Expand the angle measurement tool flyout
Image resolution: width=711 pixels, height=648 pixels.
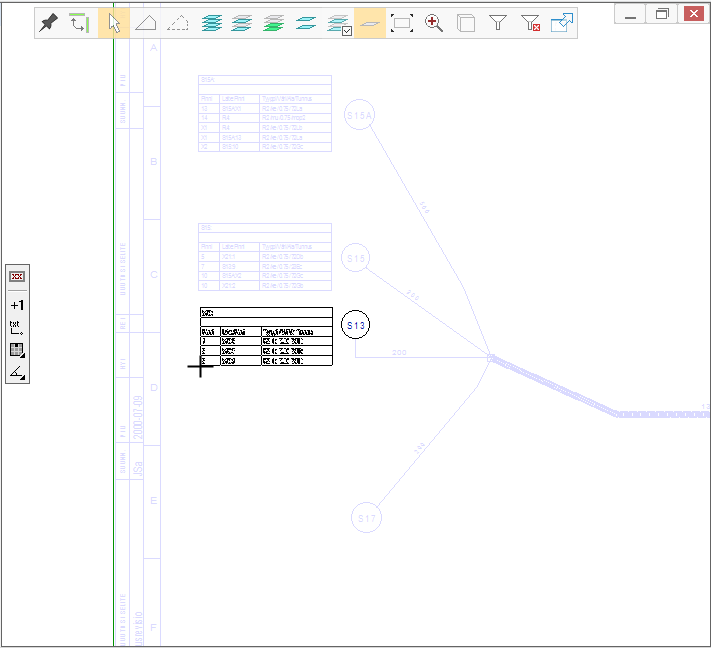pyautogui.click(x=17, y=373)
